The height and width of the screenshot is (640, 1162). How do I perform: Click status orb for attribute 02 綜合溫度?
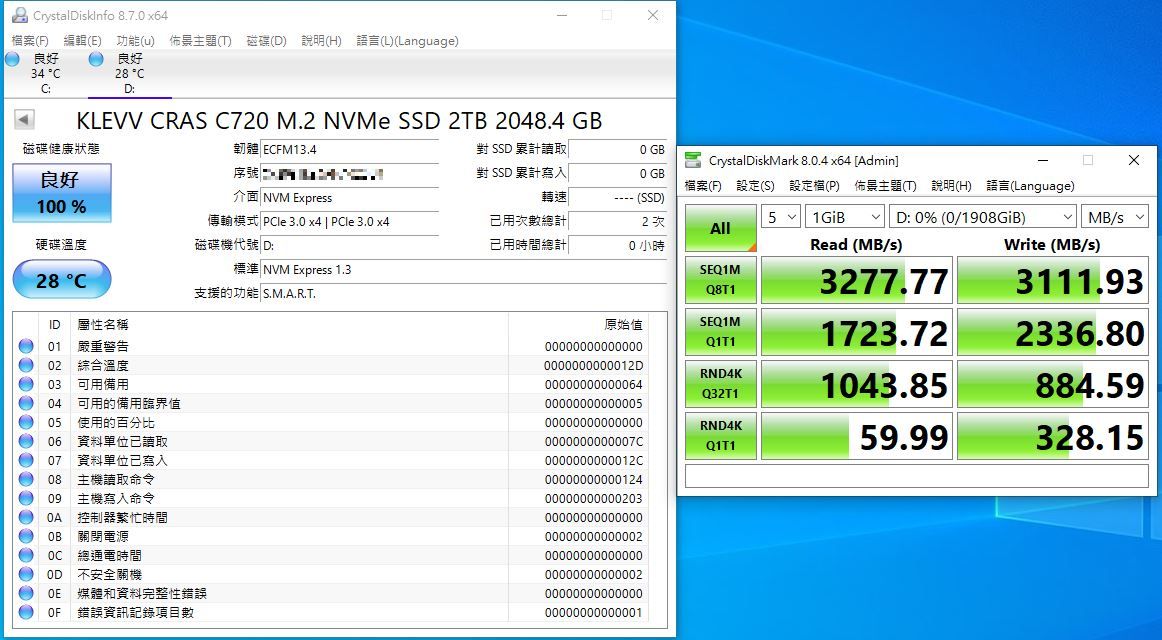point(26,365)
